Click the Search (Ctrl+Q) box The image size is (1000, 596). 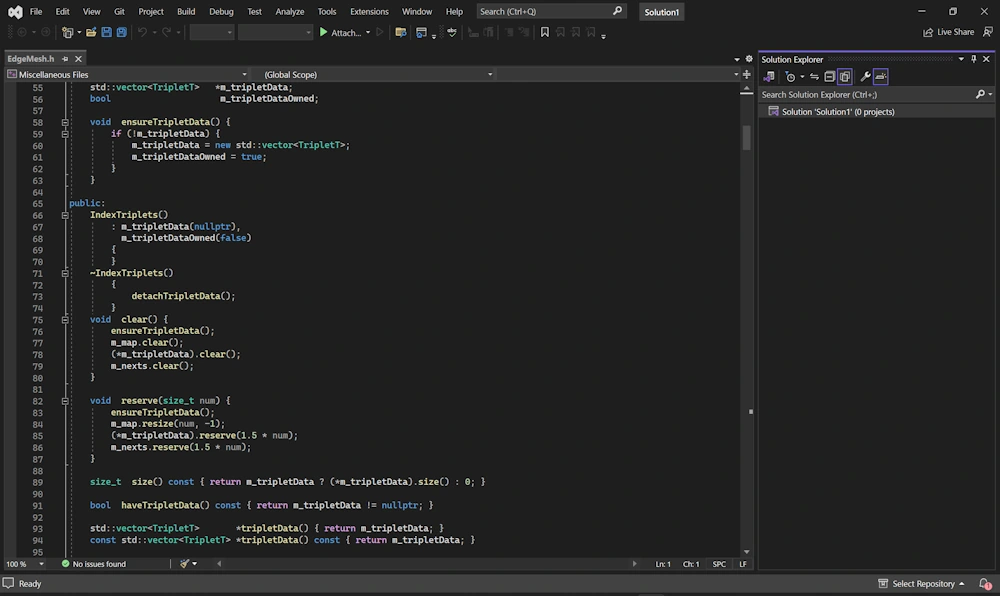551,11
